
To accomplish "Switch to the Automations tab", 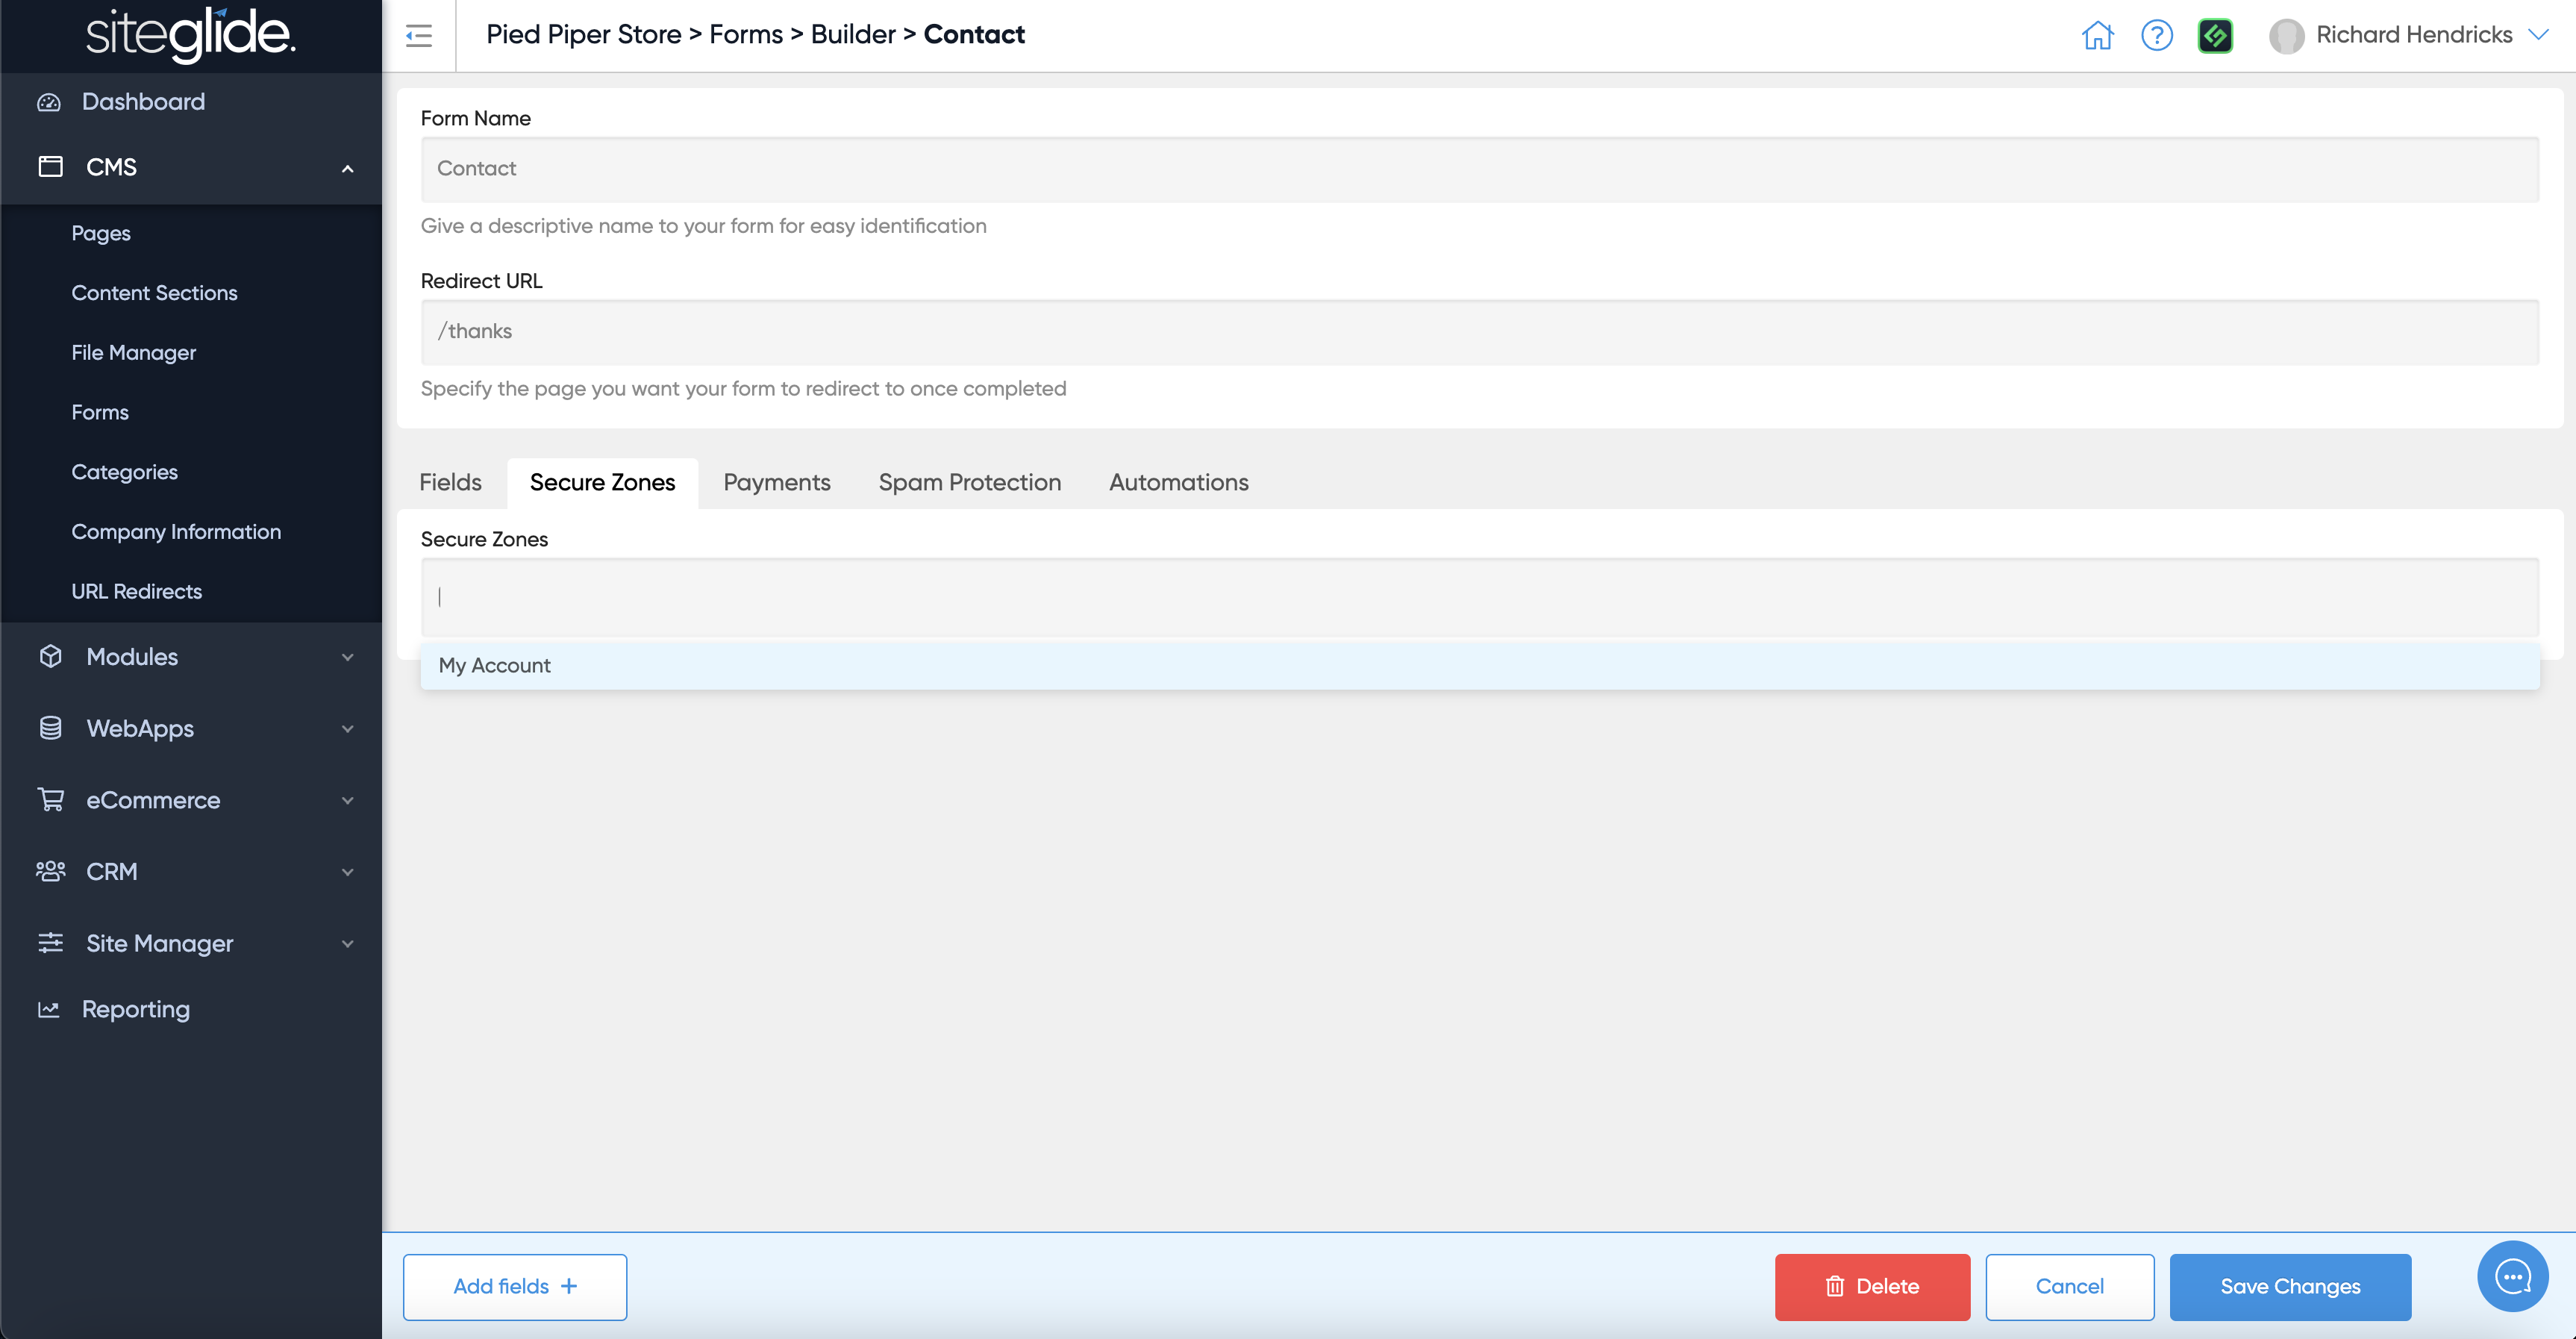I will point(1178,482).
